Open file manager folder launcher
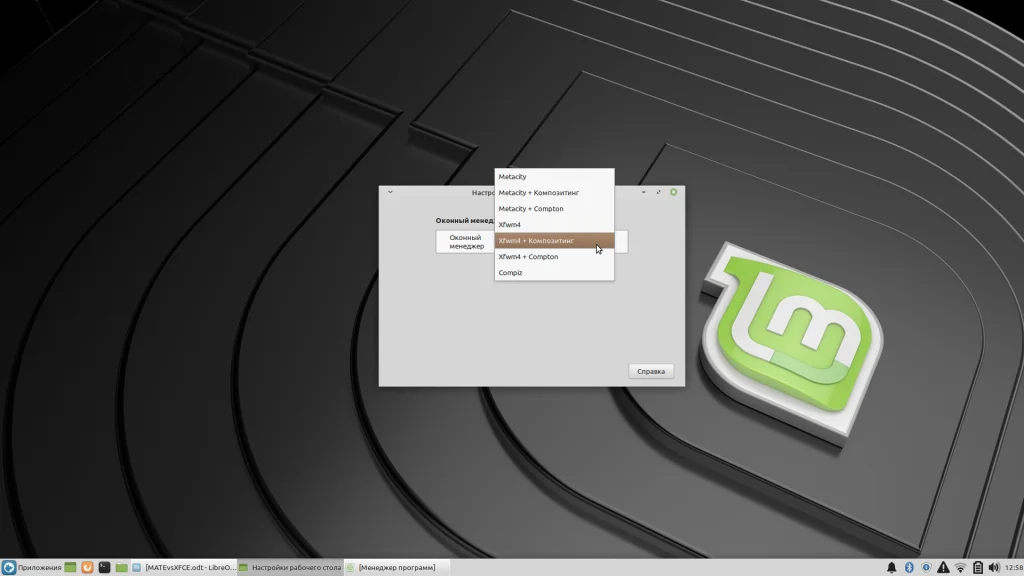The image size is (1024, 576). (x=121, y=568)
